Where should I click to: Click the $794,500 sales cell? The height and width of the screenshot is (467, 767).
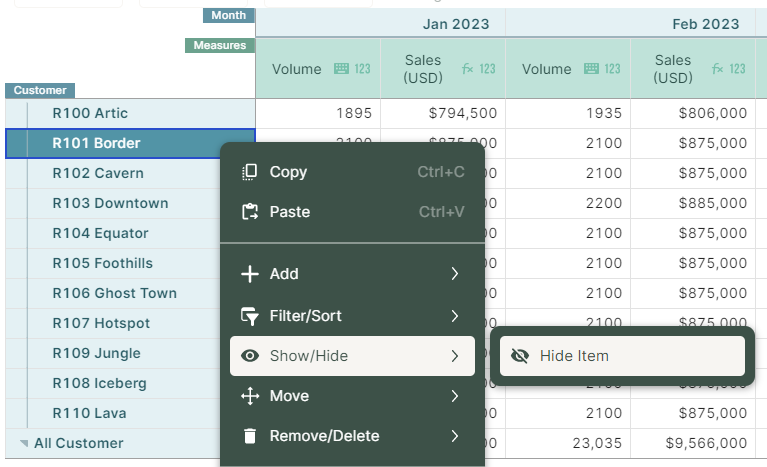coord(443,113)
